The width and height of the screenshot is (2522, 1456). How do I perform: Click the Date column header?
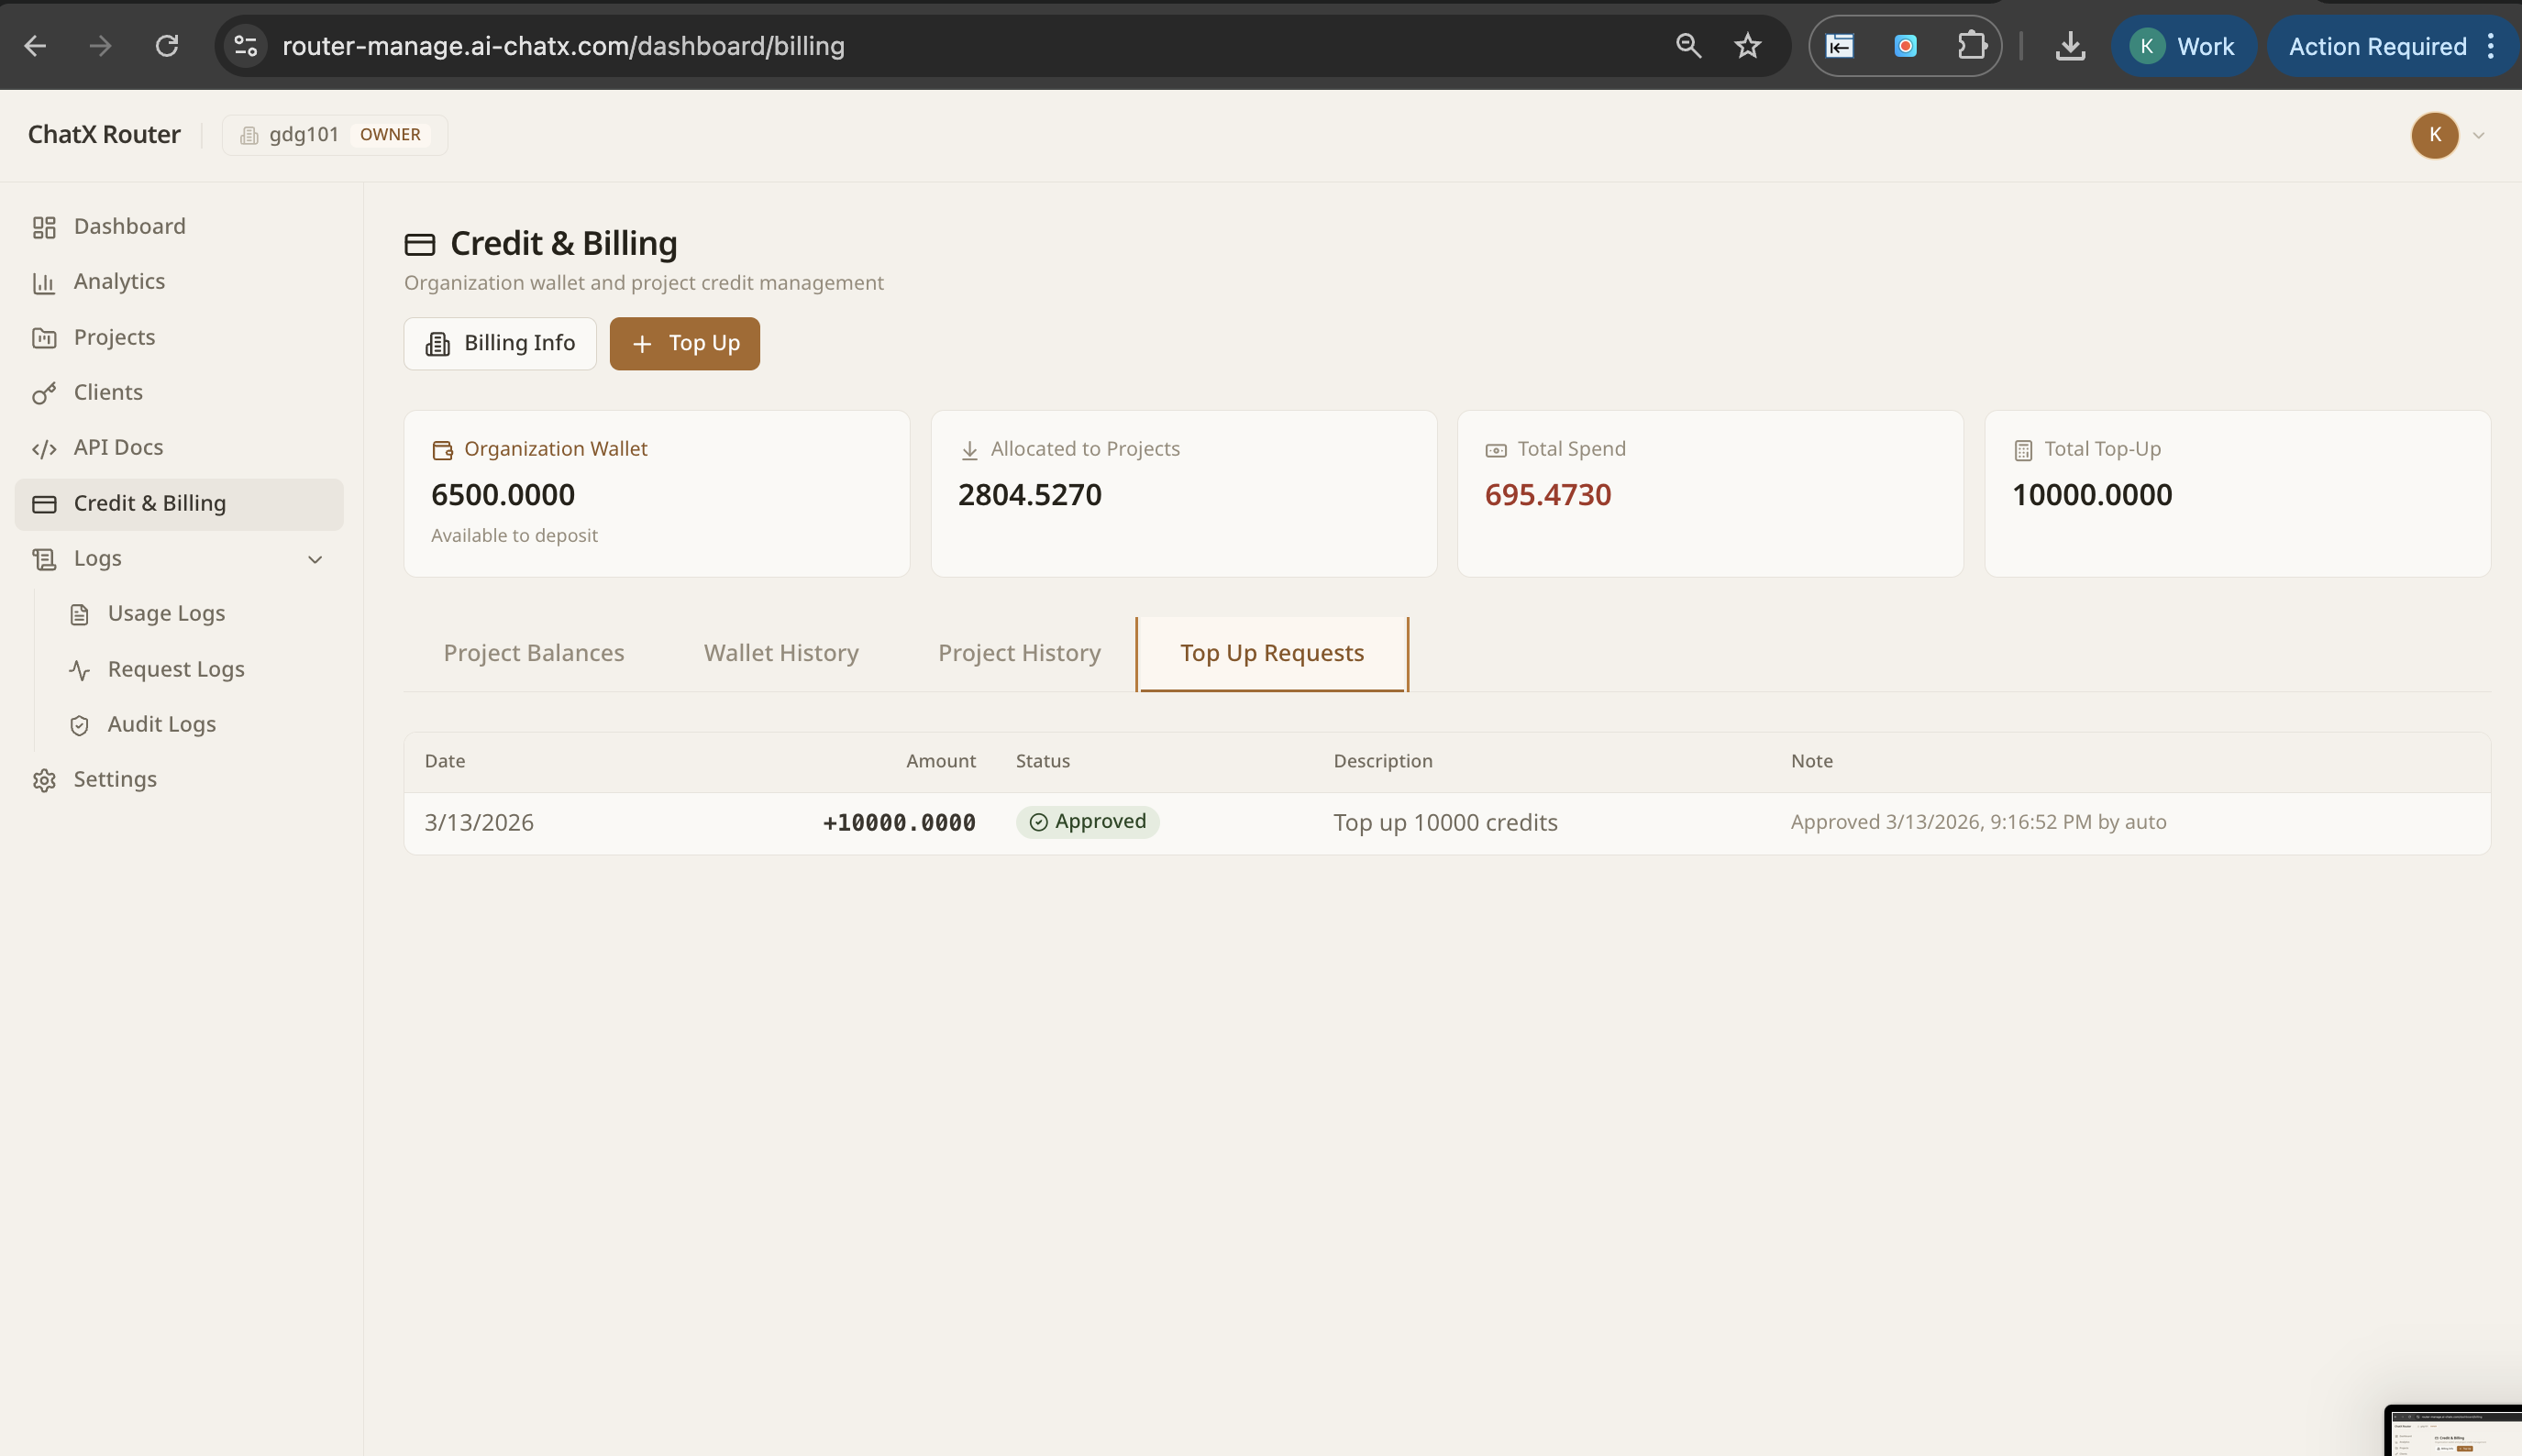pyautogui.click(x=445, y=761)
